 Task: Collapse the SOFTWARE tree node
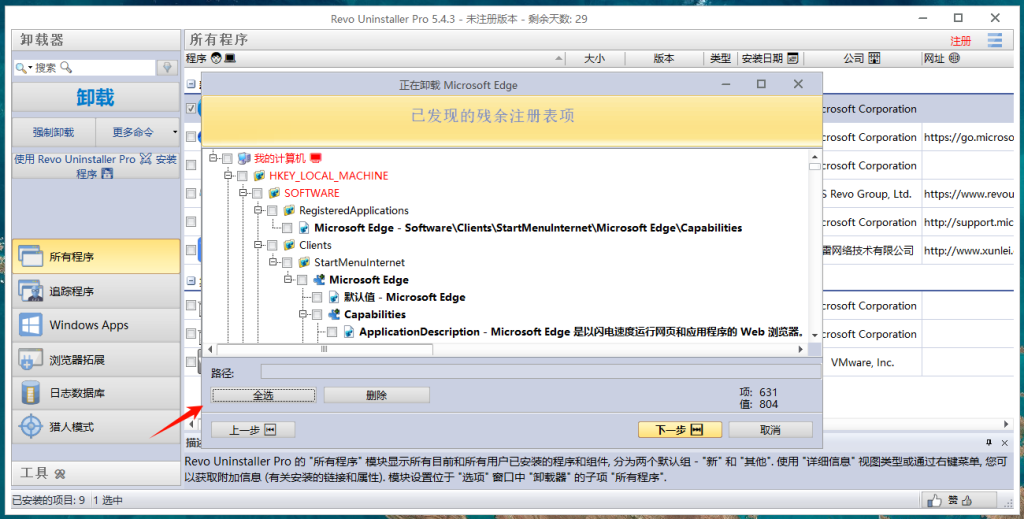click(243, 193)
